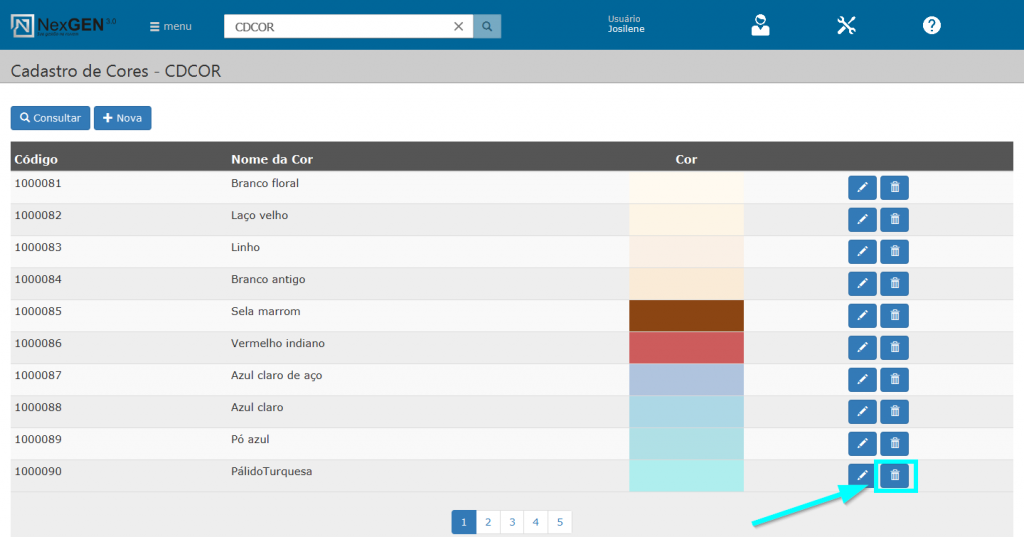This screenshot has height=537, width=1024.
Task: Open the hamburger menu
Action: point(170,27)
